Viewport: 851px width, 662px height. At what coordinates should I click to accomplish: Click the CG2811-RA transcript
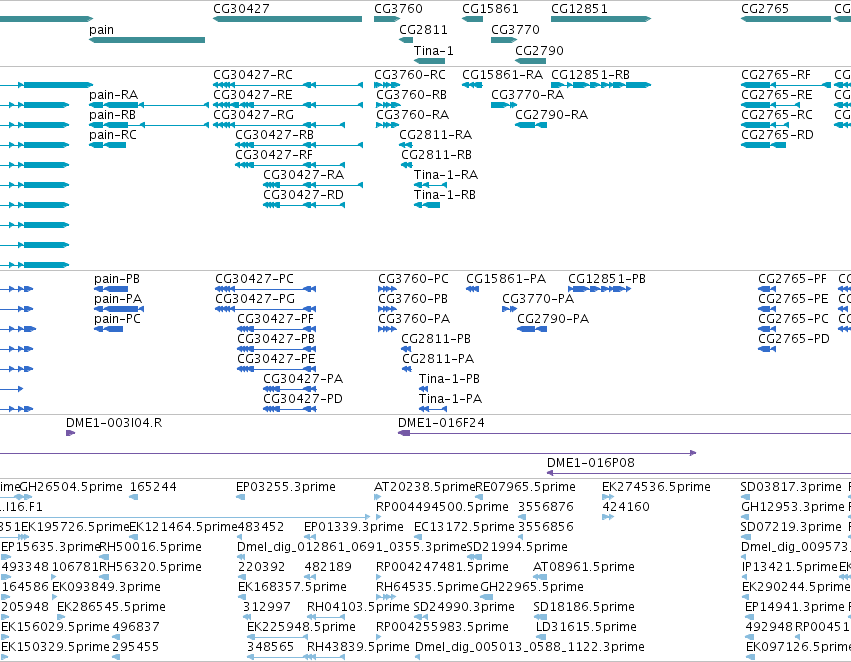coord(436,135)
